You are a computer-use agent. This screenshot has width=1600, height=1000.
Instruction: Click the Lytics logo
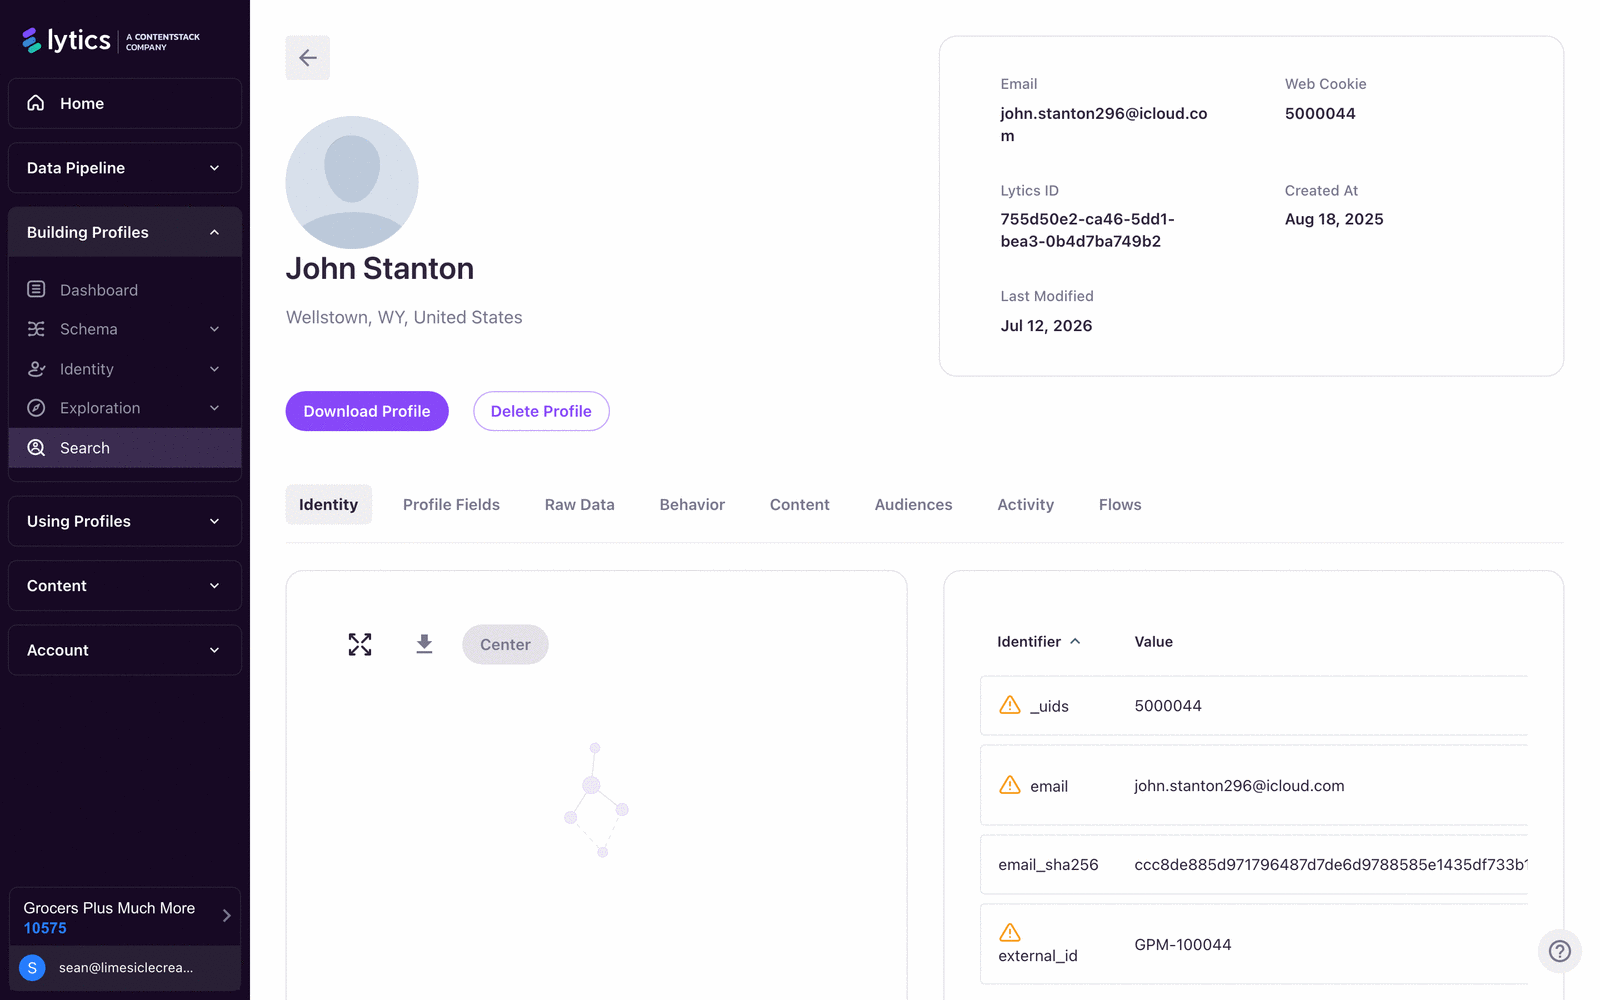tap(111, 40)
